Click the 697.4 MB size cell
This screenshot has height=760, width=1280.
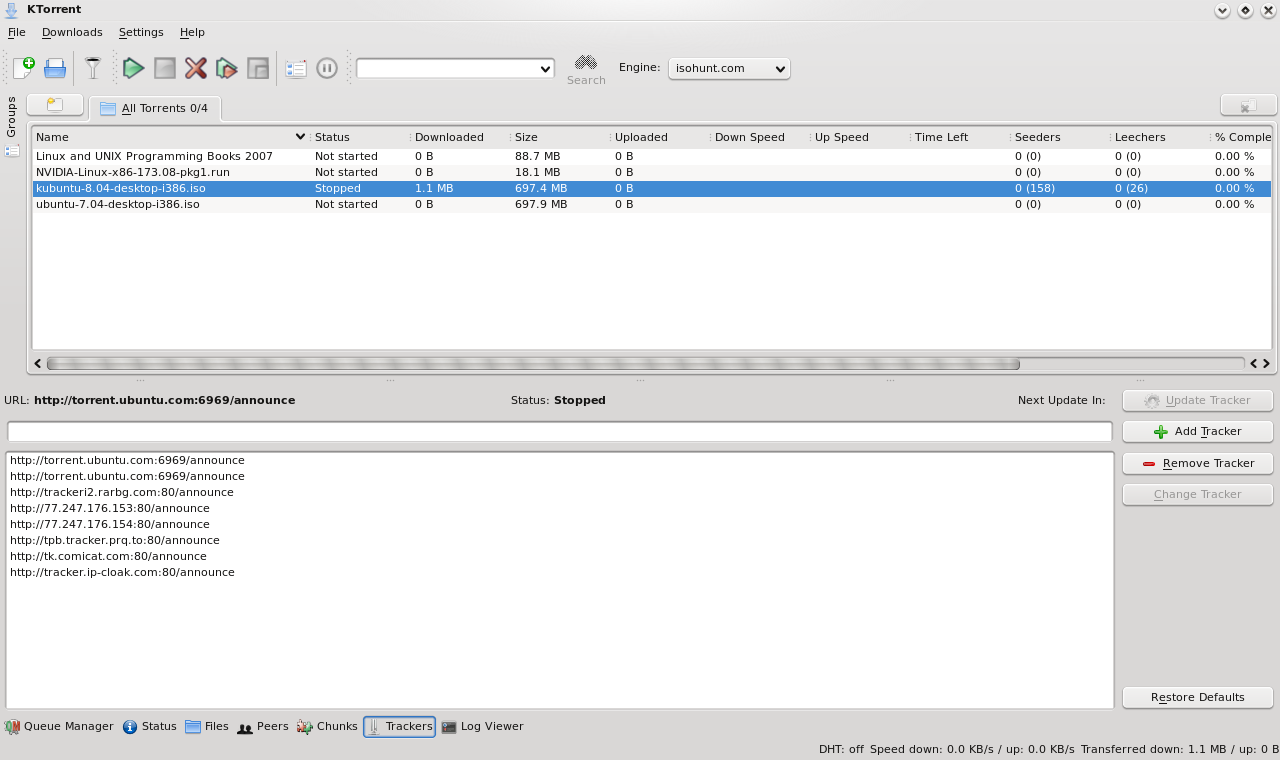541,188
